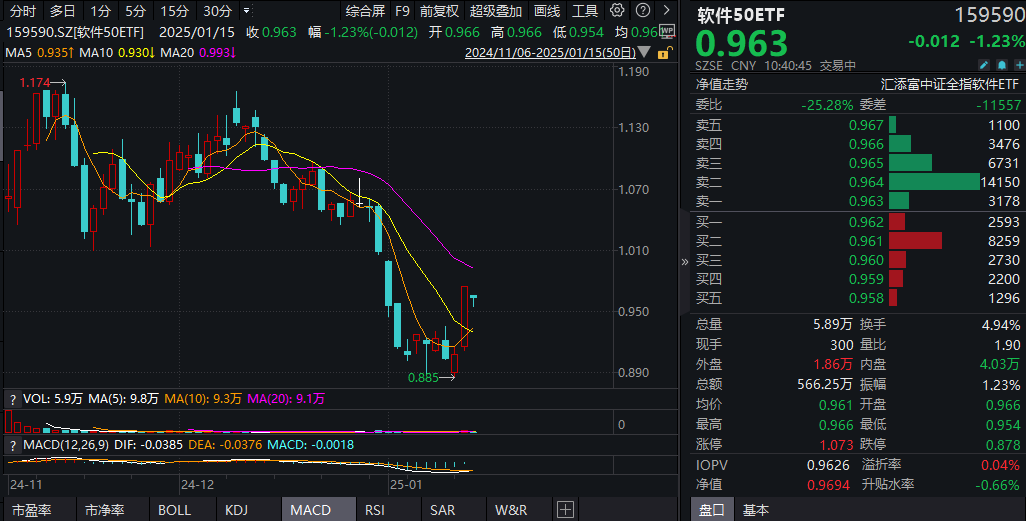Open VOL indicator help question mark
1026x521 pixels.
coord(12,399)
